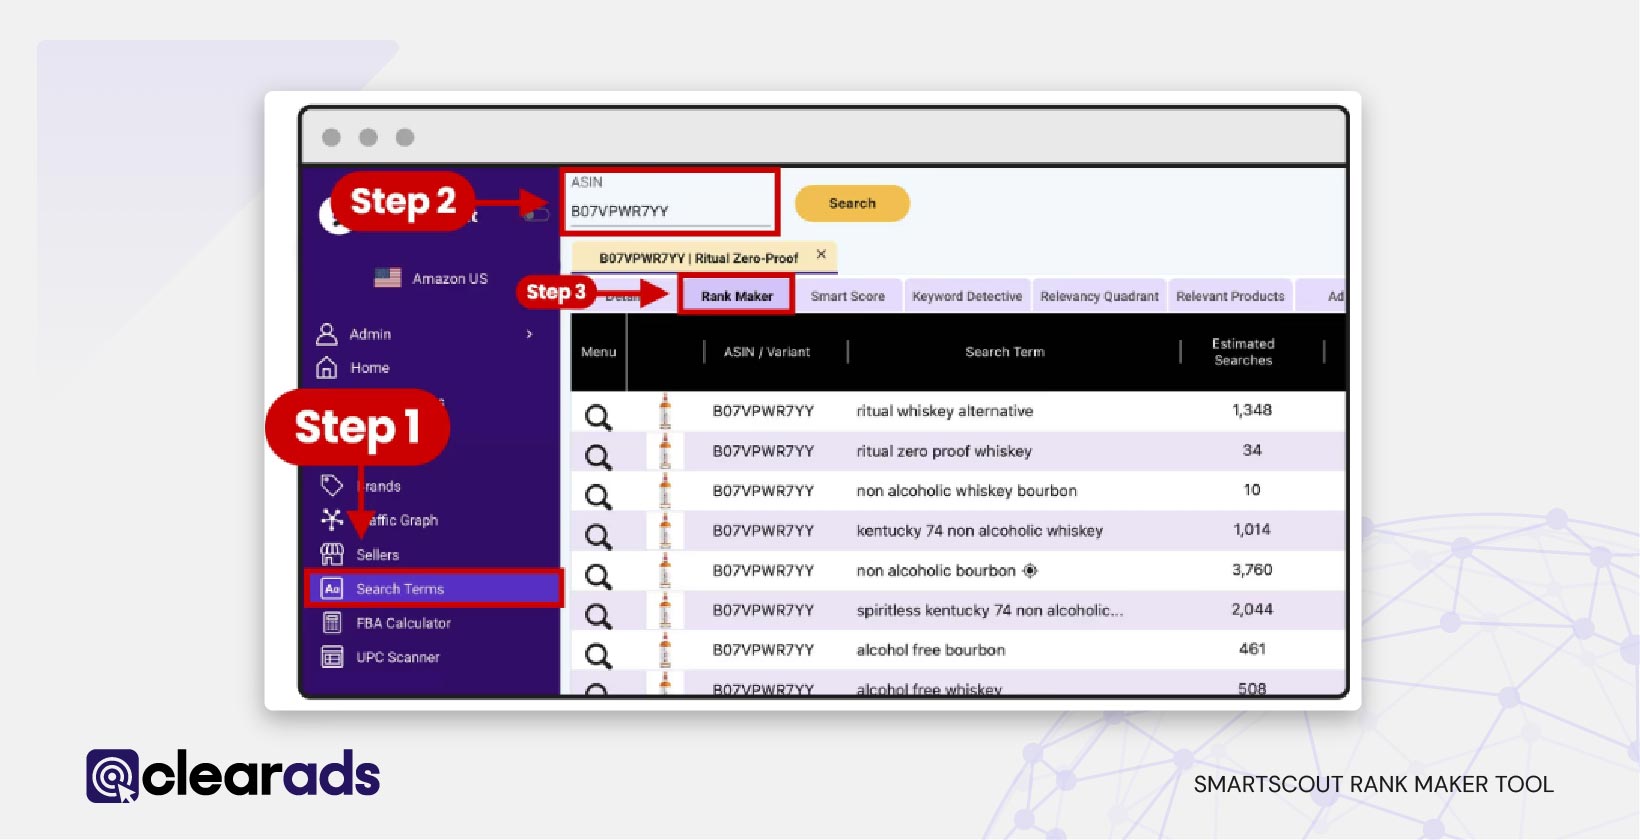
Task: Click magnifier icon for 'alcohol free bourbon' row
Action: [x=598, y=656]
